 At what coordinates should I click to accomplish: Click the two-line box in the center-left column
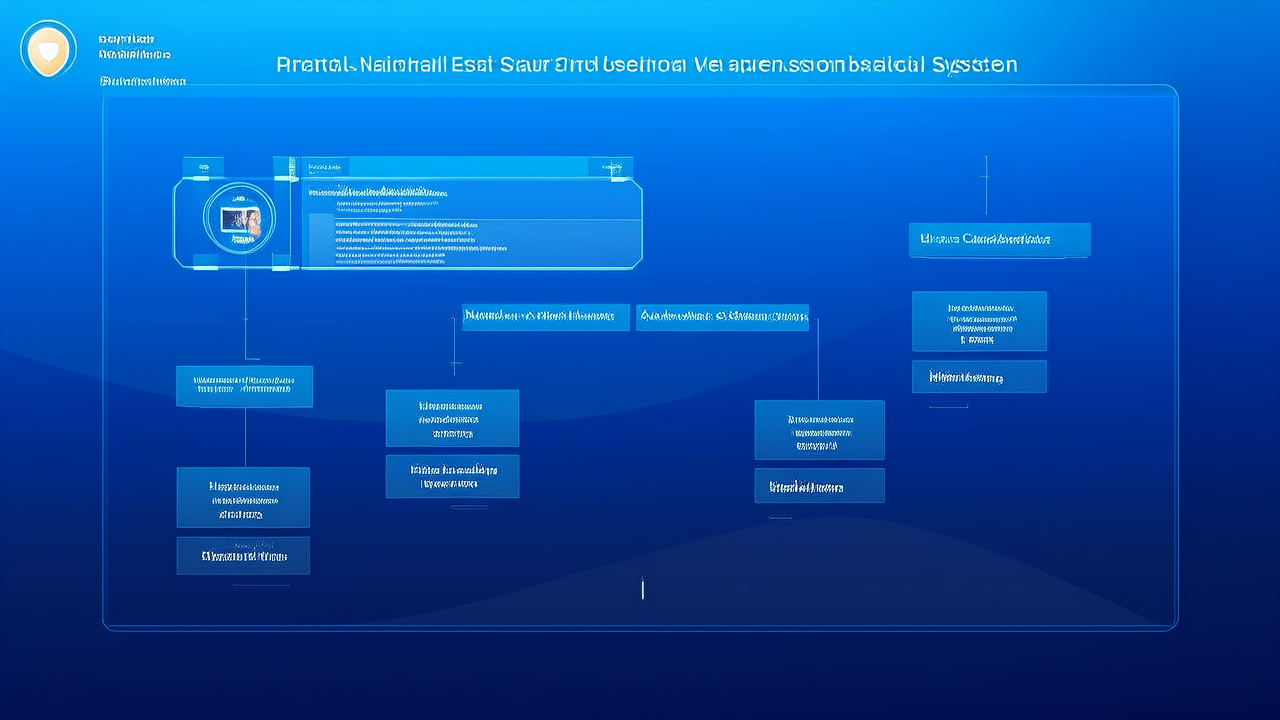pyautogui.click(x=452, y=476)
